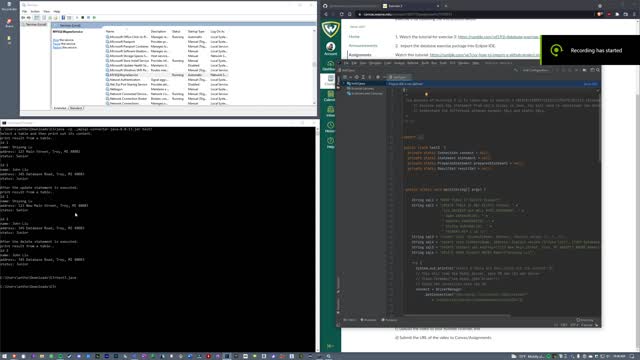Click Back arrow in Services toolbar
640x360 pixels.
coord(23,18)
